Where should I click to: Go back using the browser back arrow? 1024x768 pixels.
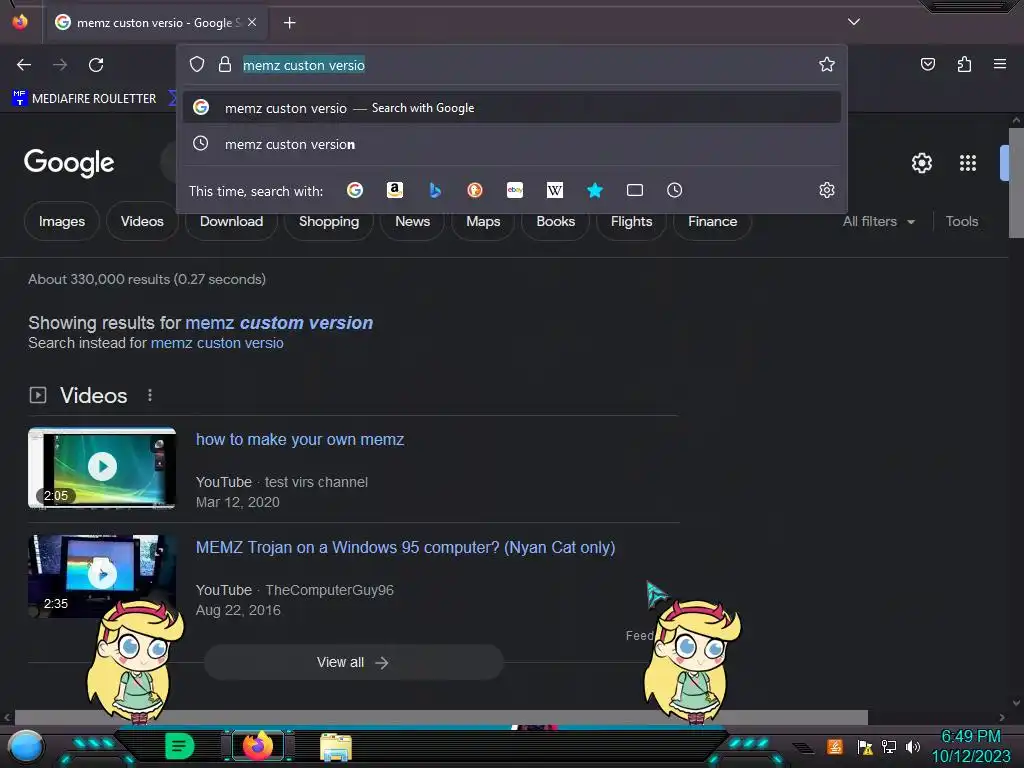(24, 65)
